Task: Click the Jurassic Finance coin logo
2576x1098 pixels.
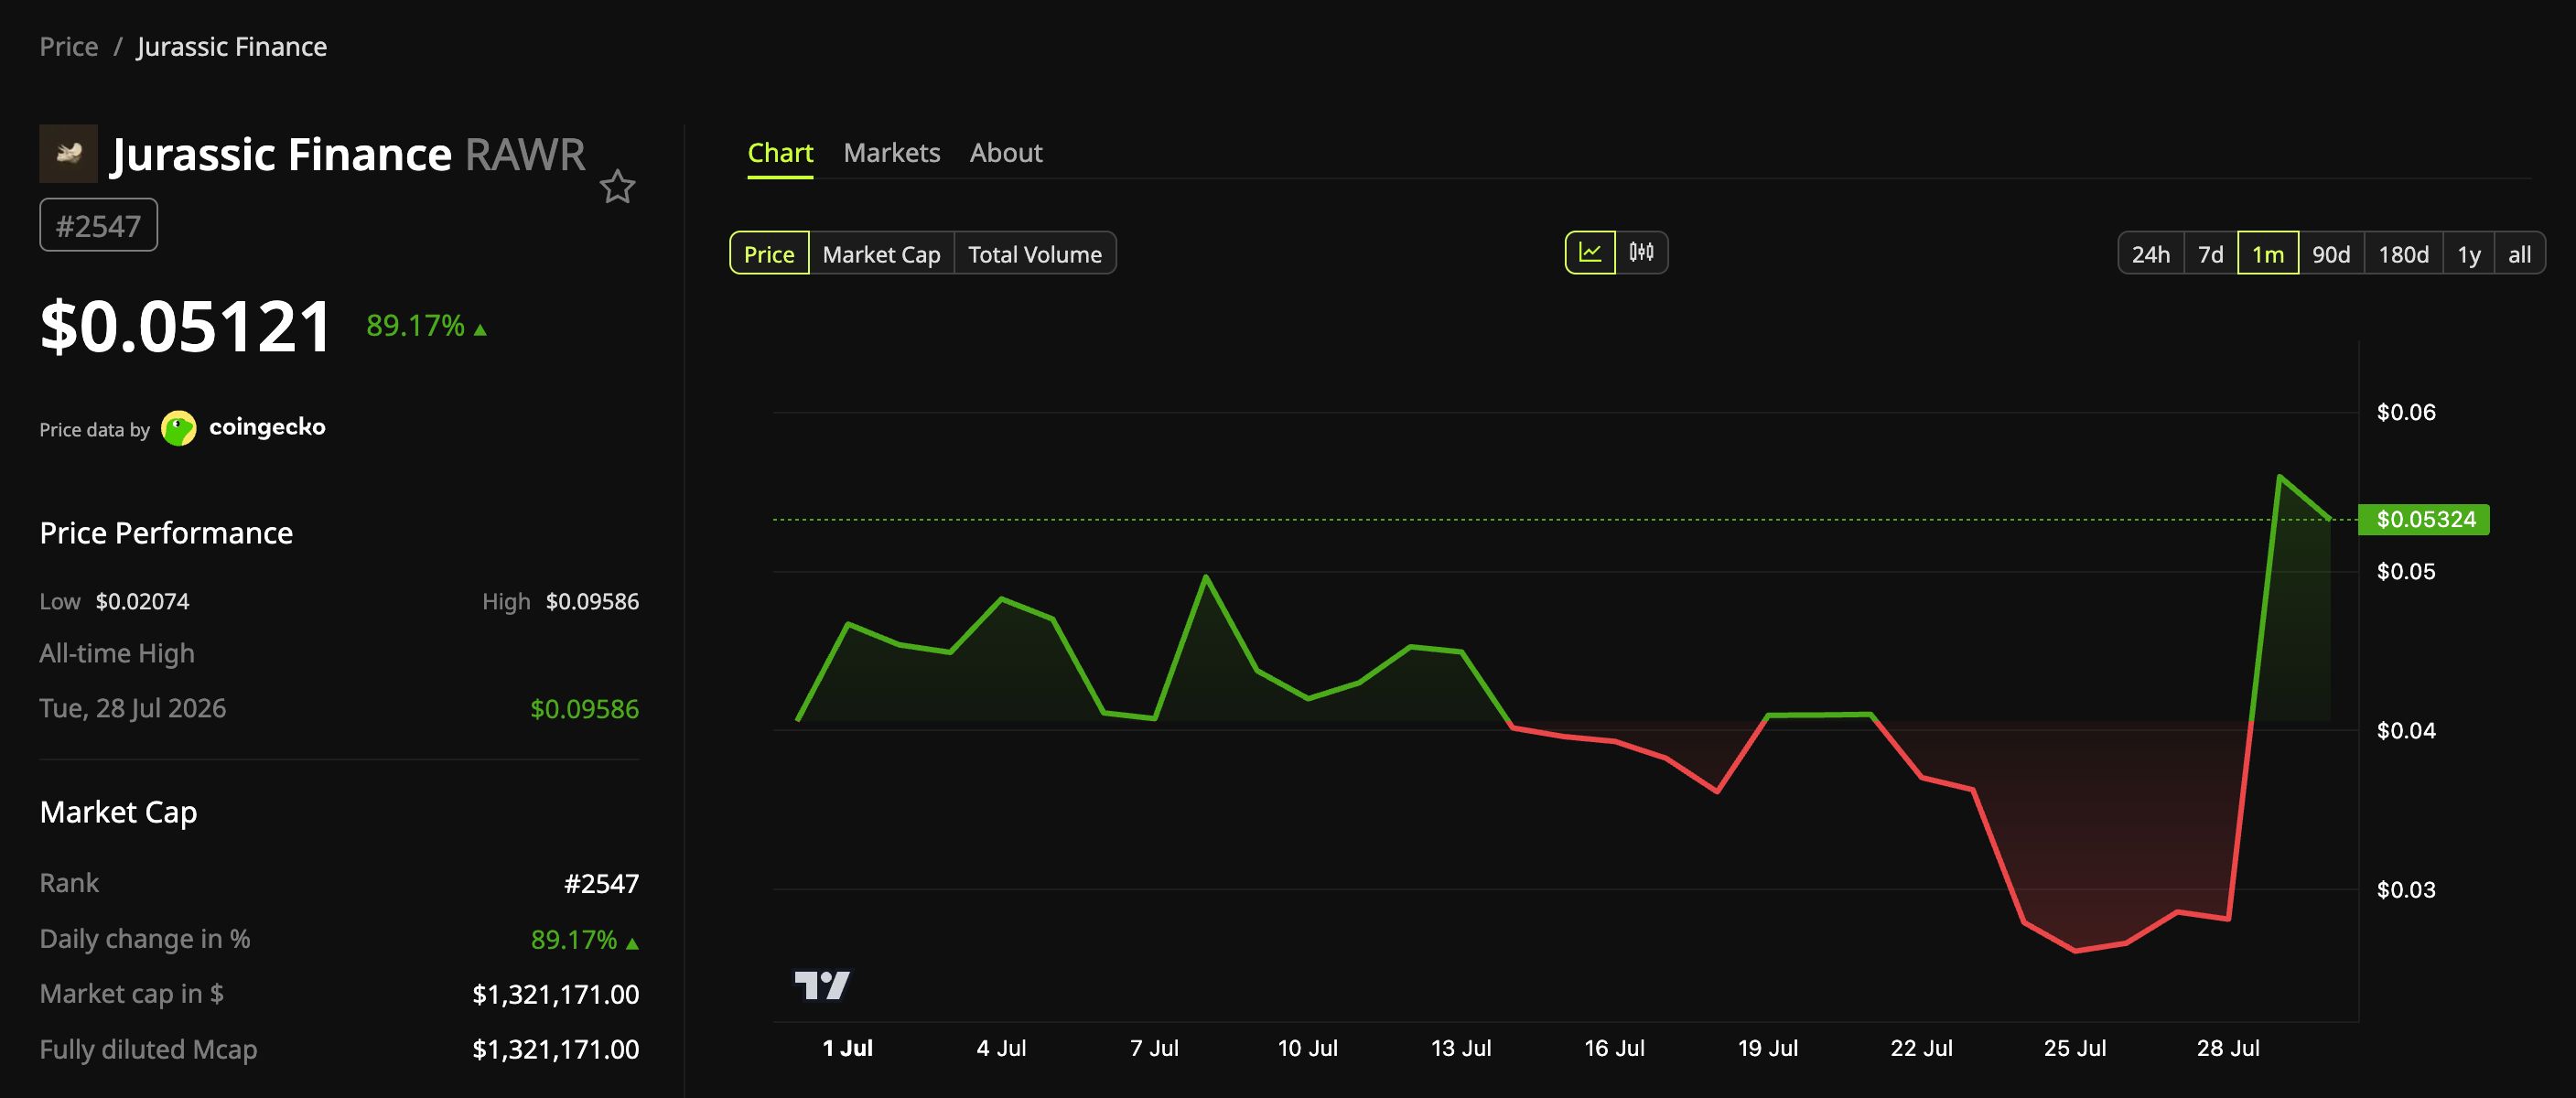Action: coord(68,153)
